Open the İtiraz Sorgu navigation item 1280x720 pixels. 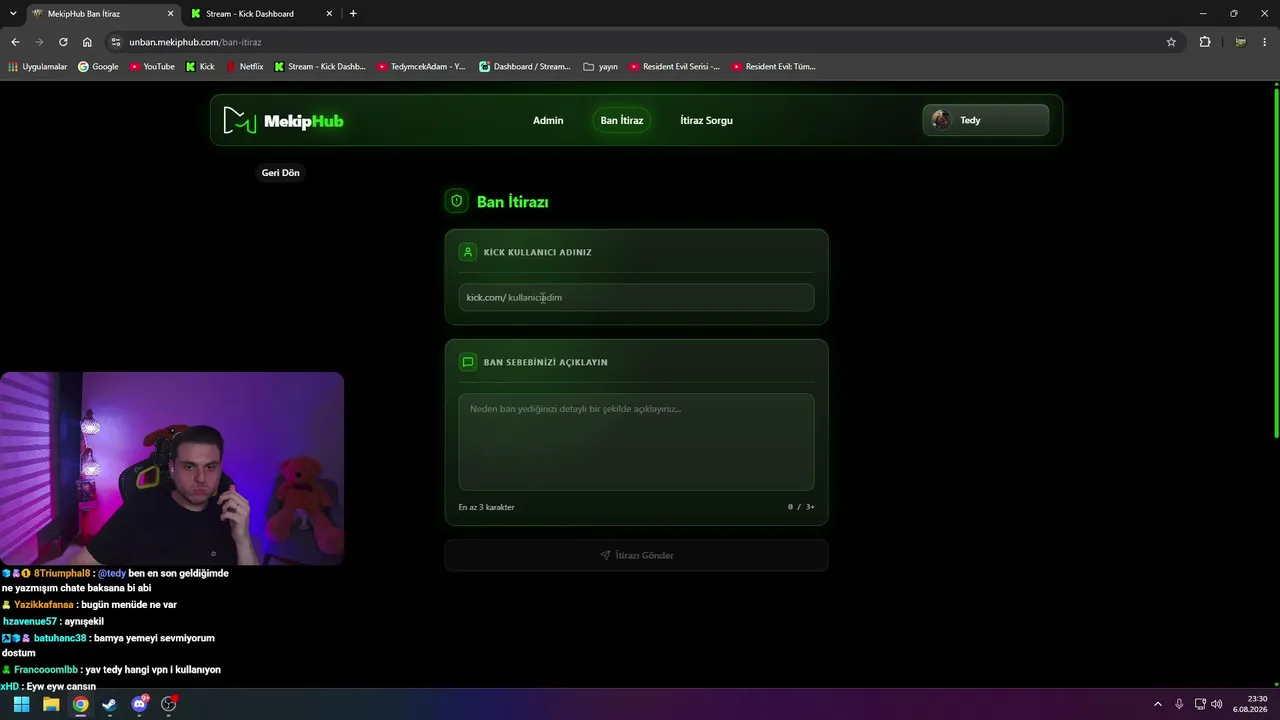tap(706, 120)
